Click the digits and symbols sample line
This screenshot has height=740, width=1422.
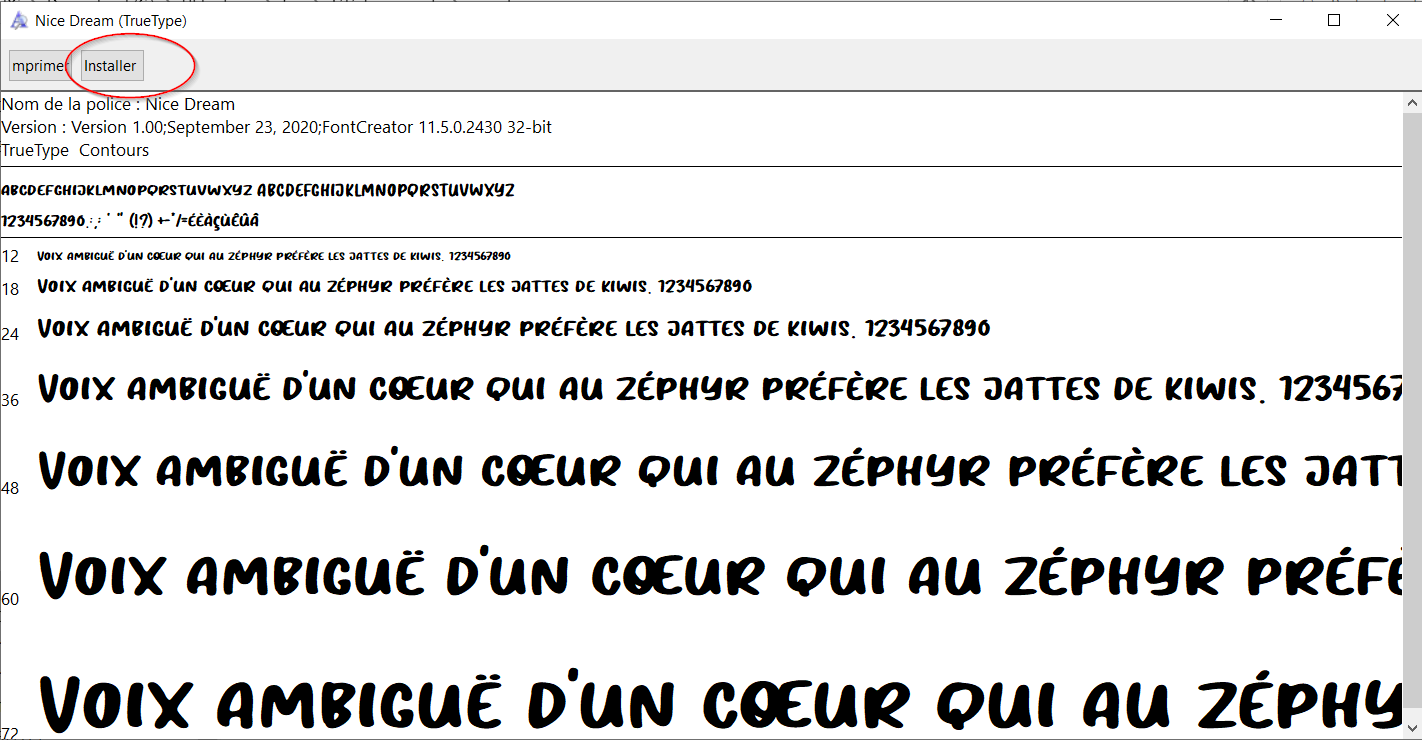point(130,220)
